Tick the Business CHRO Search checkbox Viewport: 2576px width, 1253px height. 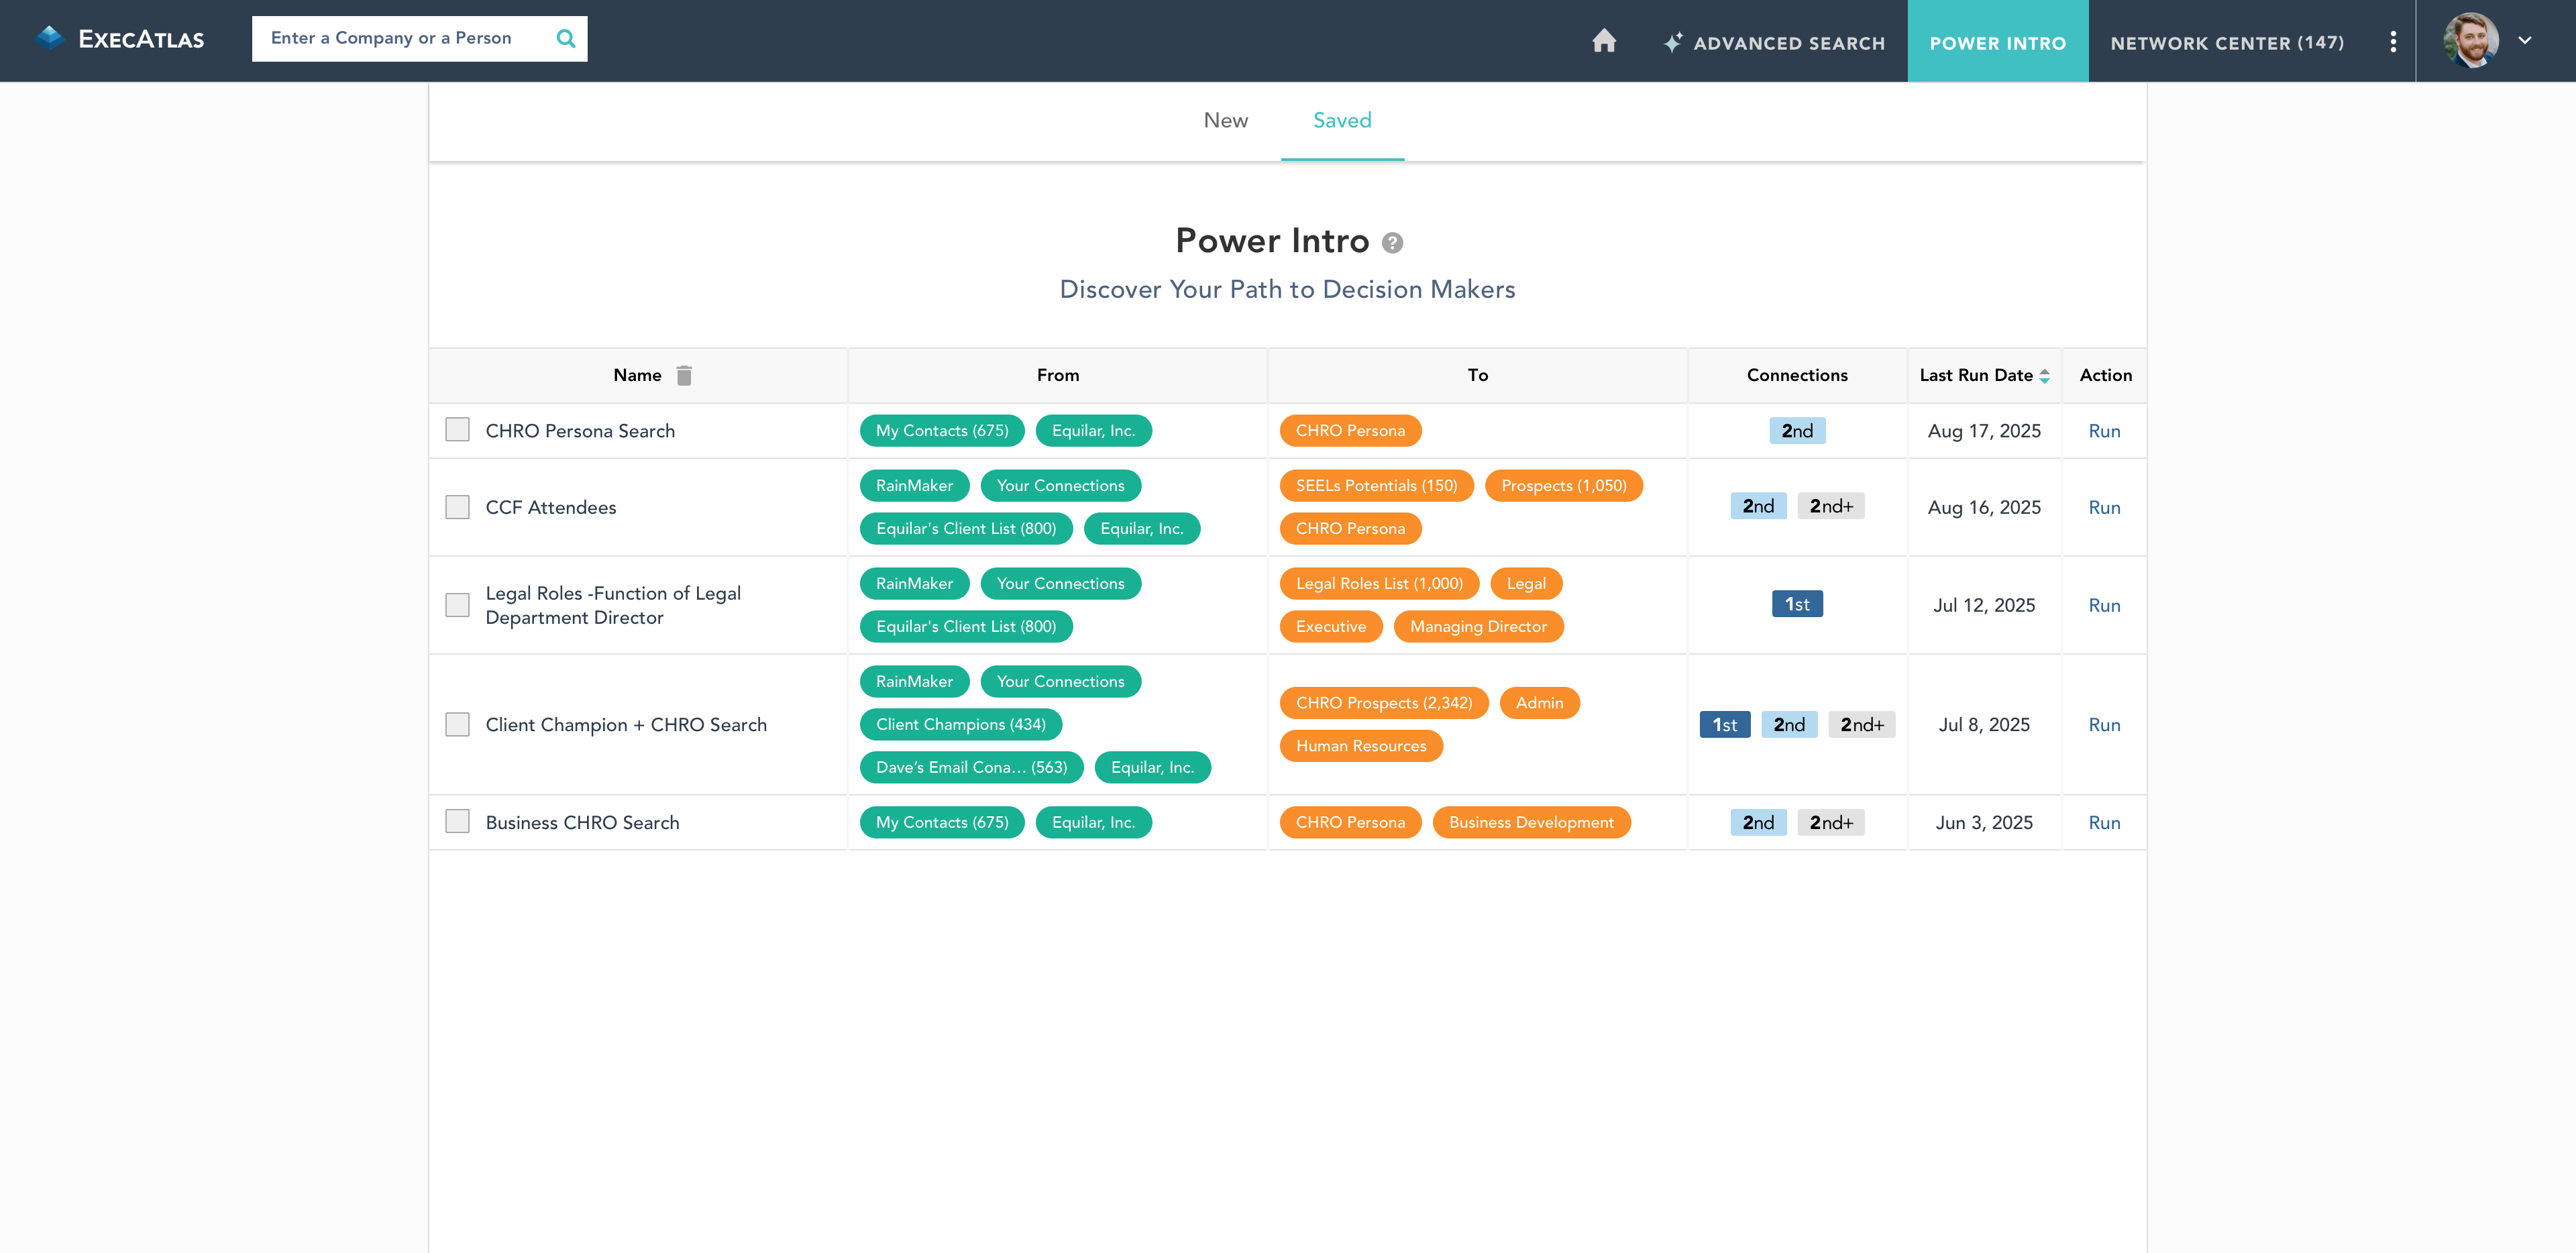457,822
